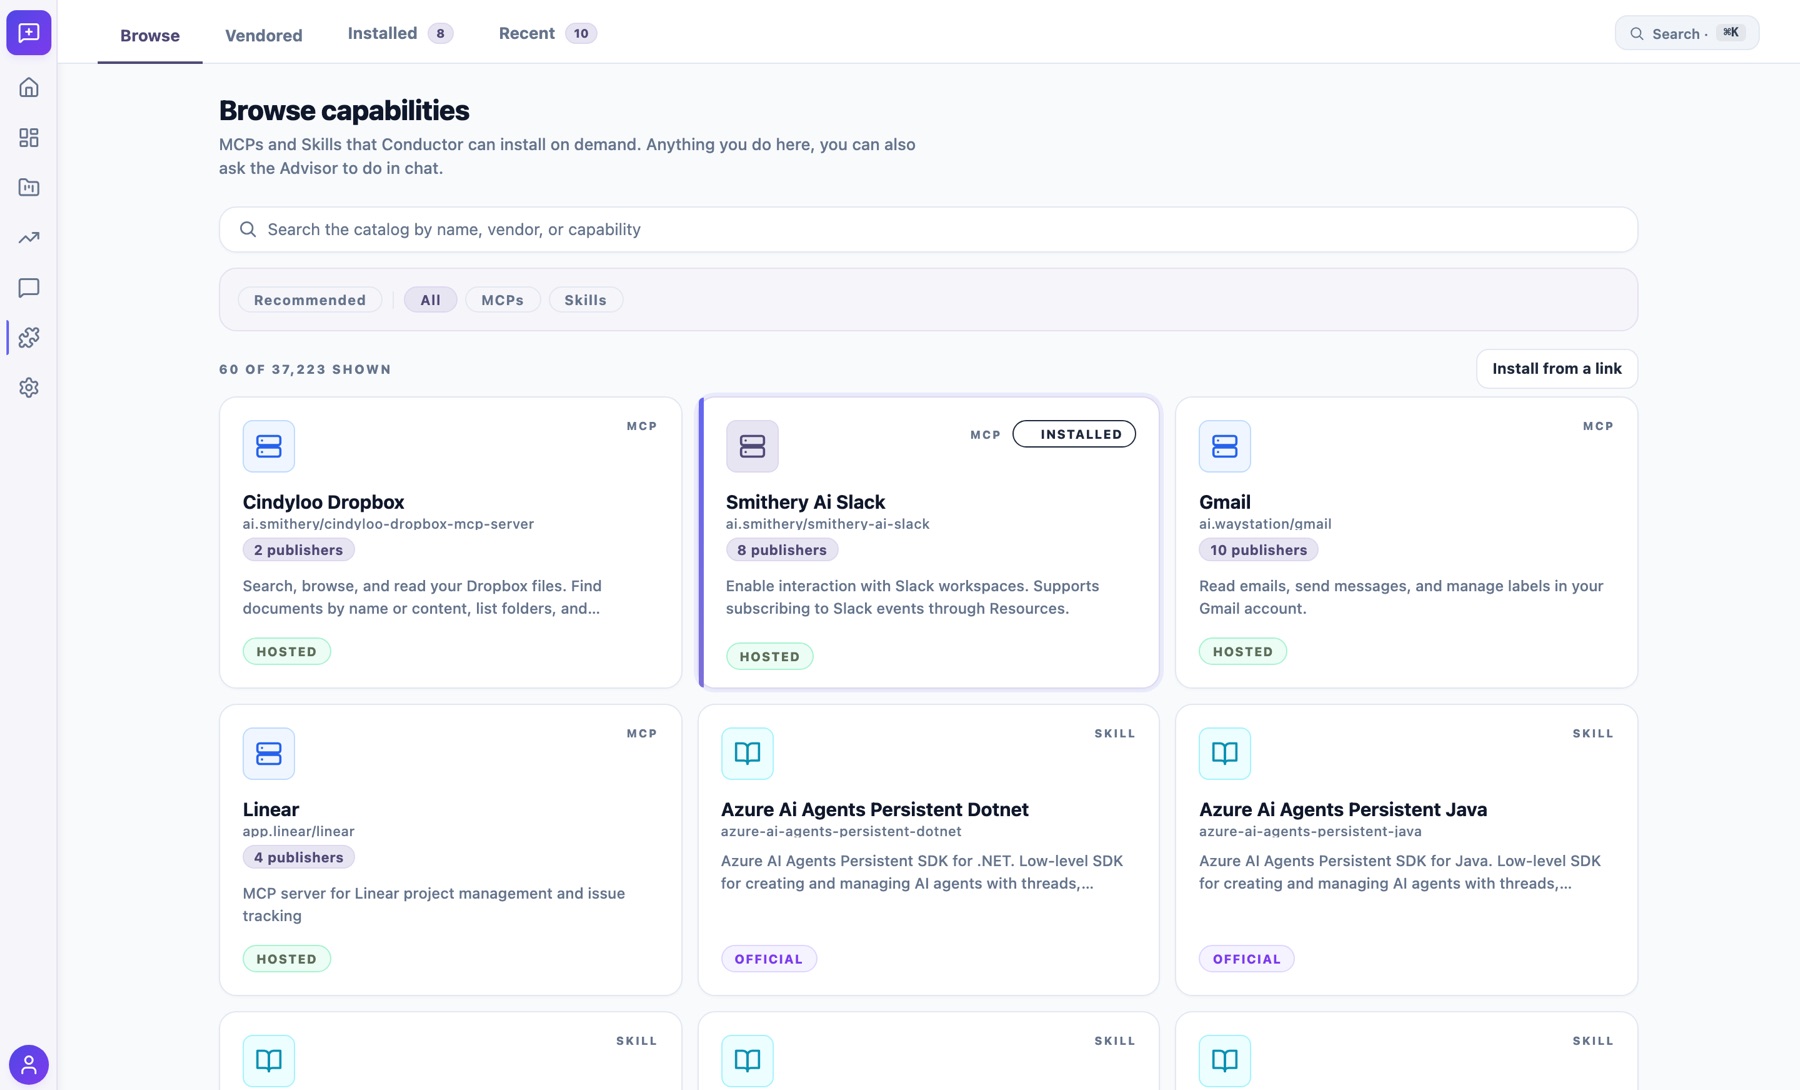Open Azure Ai Agents Persistent Dotnet title
Screen dimensions: 1800x1090
coord(875,809)
